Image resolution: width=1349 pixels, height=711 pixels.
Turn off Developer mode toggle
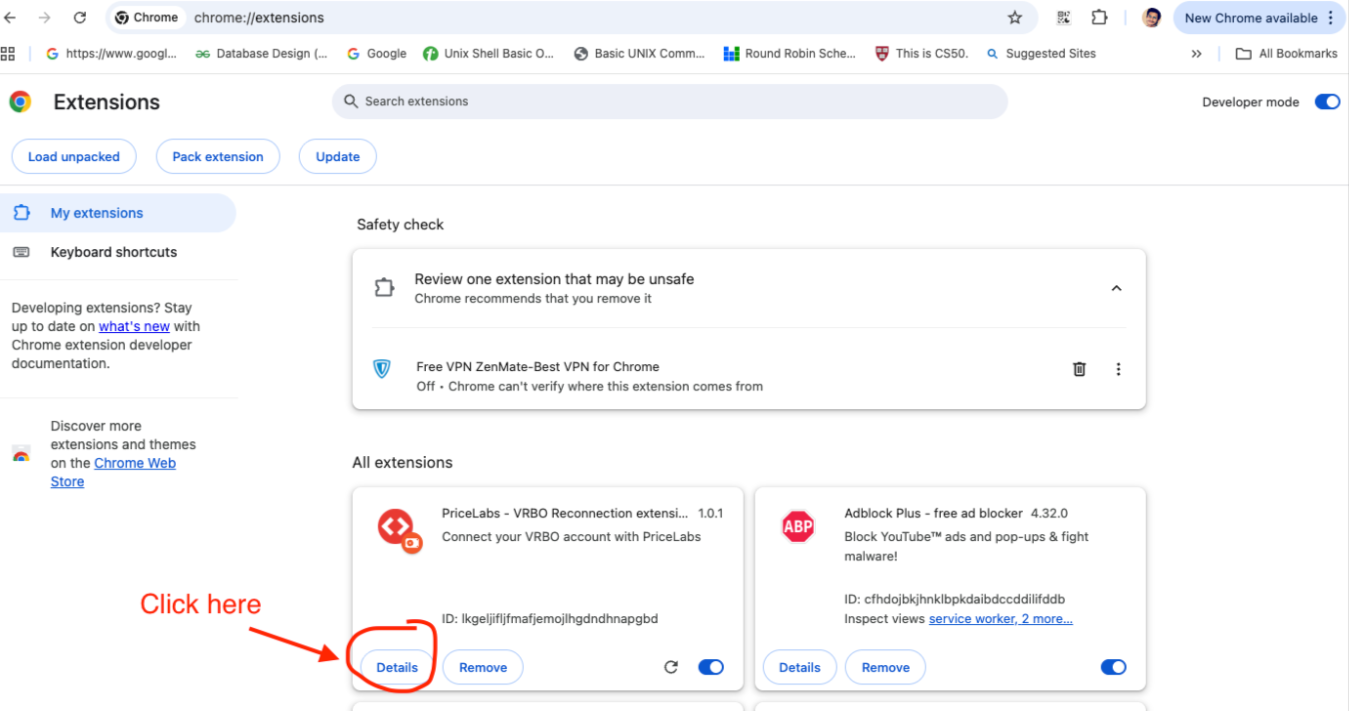tap(1326, 102)
